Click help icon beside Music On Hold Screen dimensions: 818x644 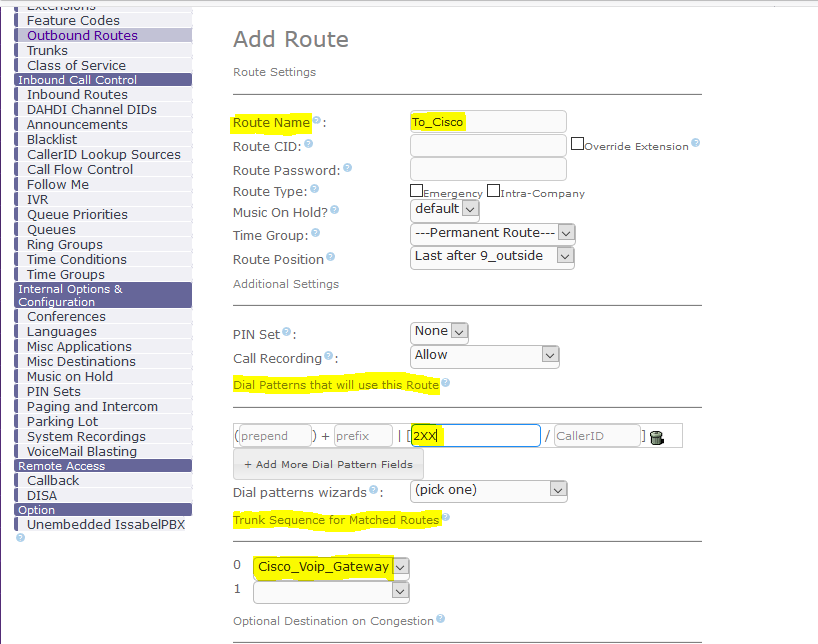pos(335,210)
